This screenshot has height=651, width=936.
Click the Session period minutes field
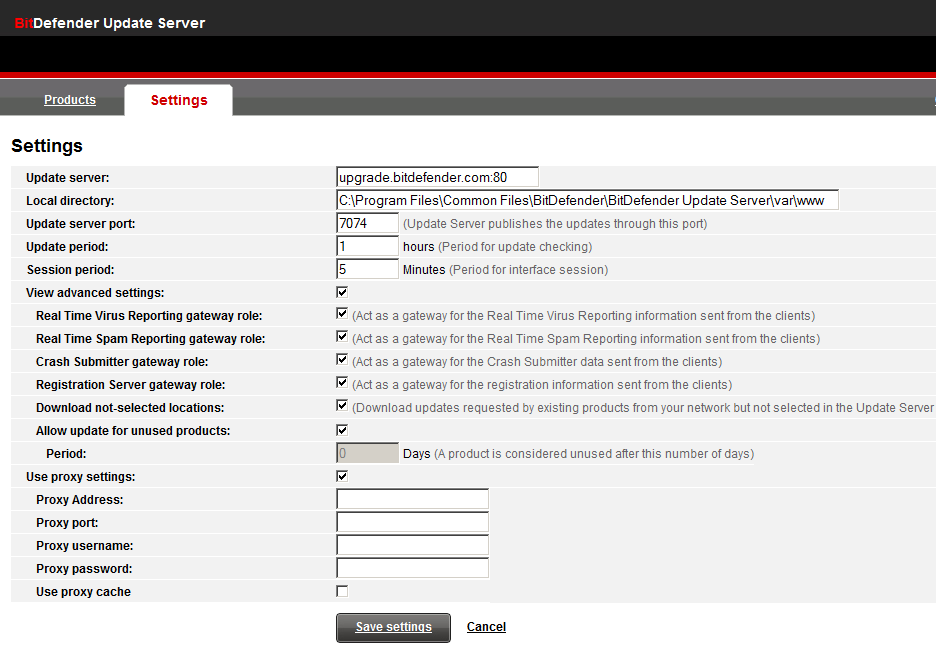pos(367,269)
